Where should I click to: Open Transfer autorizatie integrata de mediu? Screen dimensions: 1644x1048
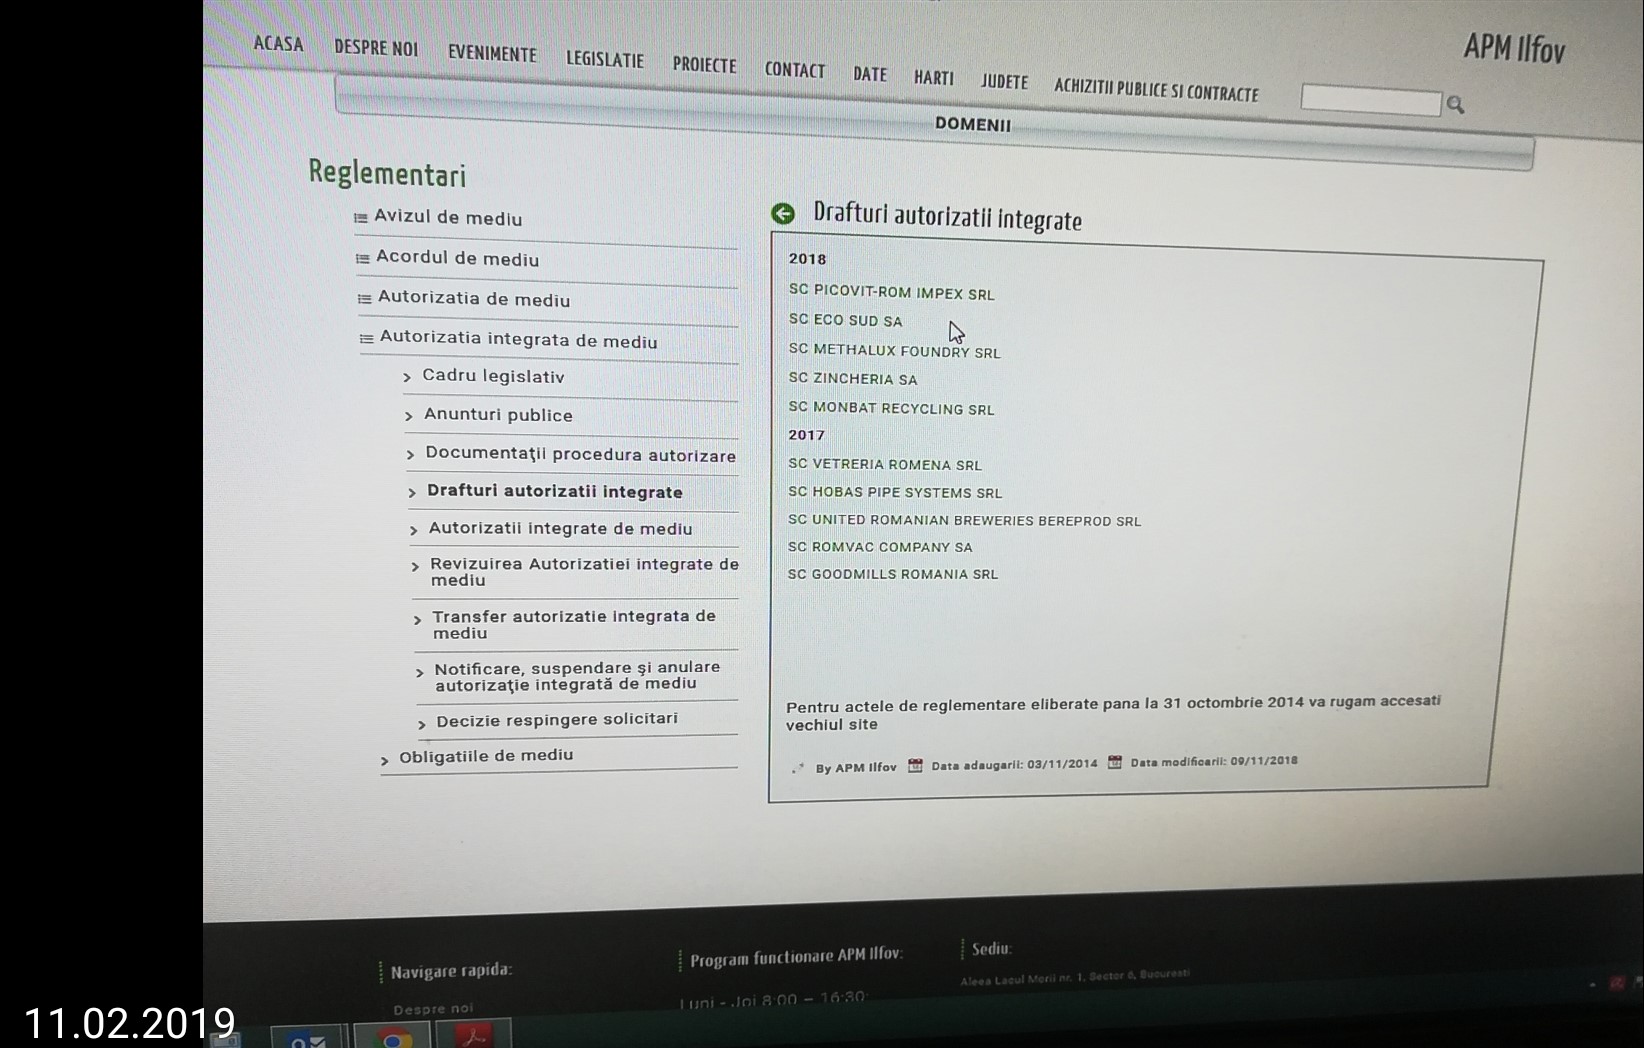tap(574, 624)
